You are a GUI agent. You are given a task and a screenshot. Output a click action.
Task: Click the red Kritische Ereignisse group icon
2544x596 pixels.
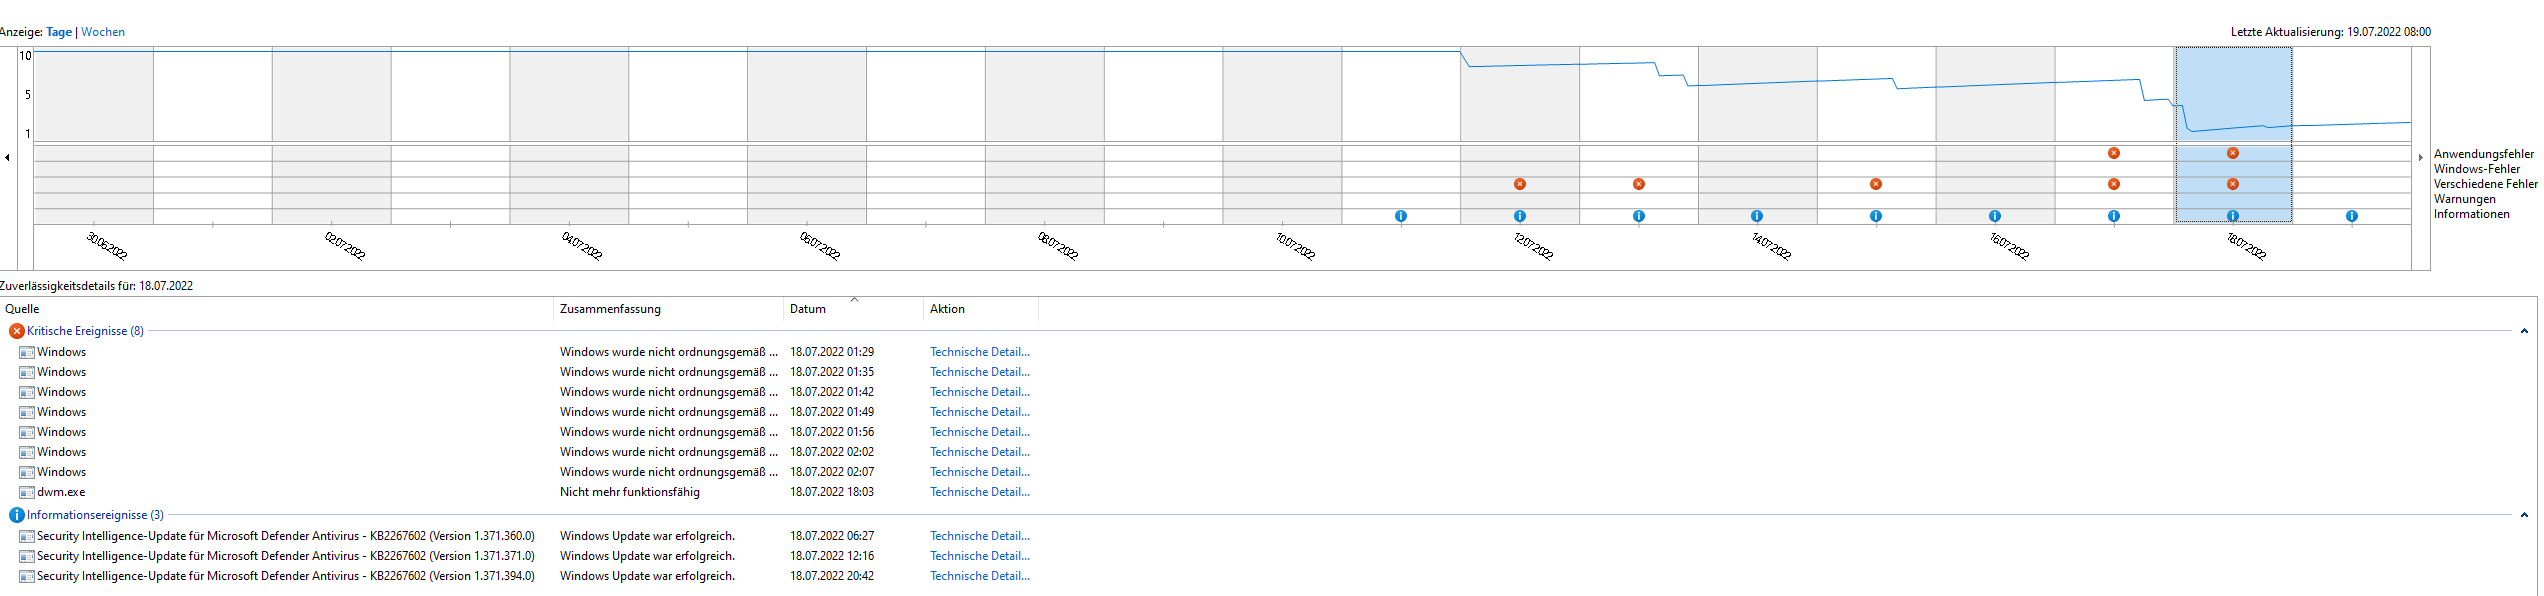16,331
